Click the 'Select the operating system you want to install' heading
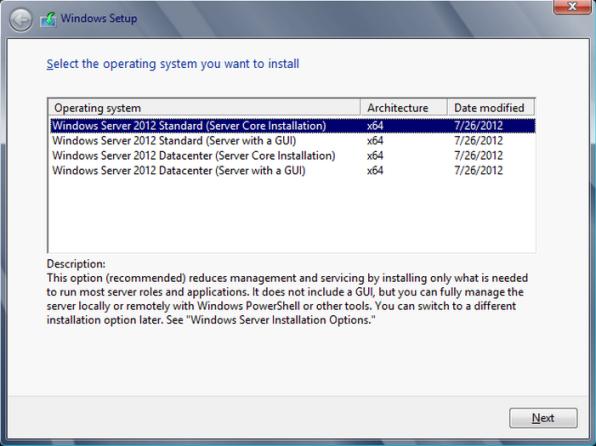596x446 pixels. 173,64
